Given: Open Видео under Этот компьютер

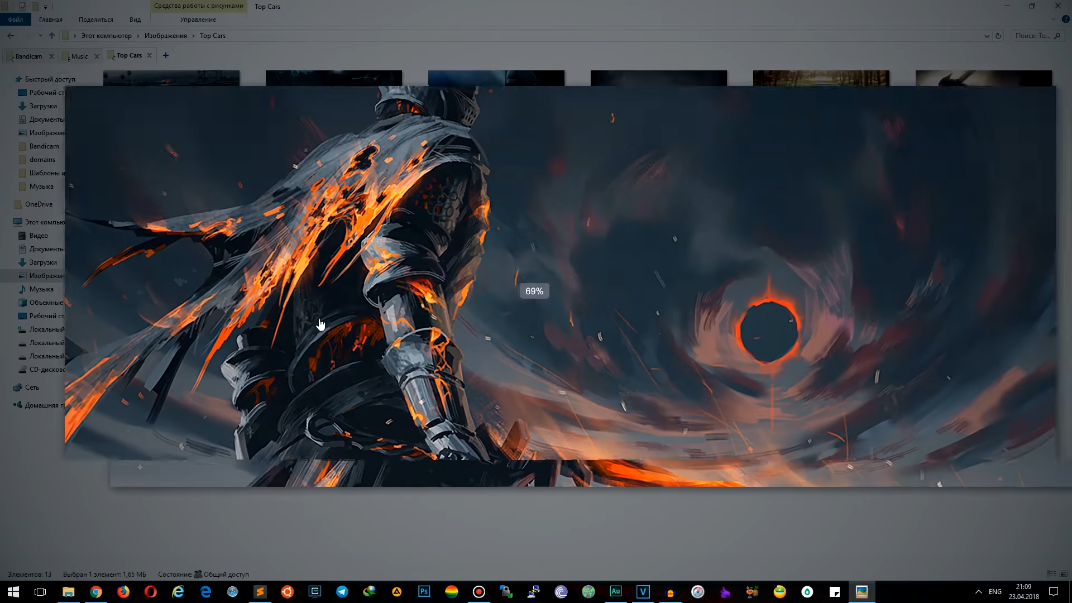Looking at the screenshot, I should point(33,235).
